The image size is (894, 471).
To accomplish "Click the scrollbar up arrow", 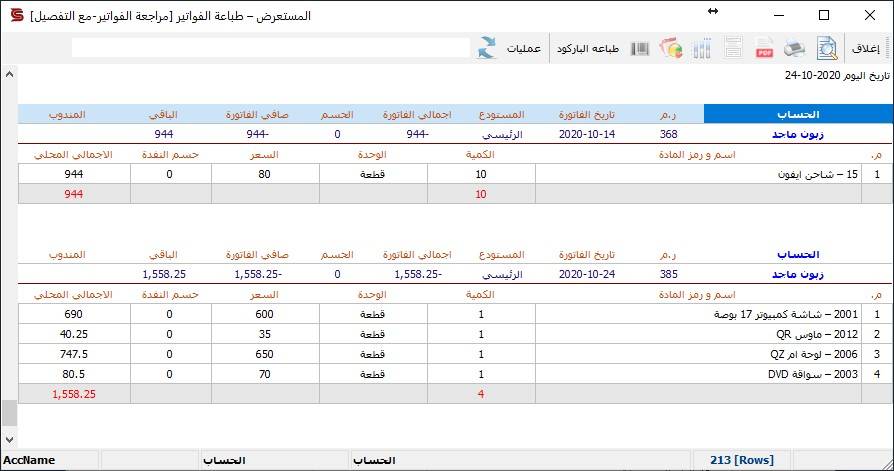I will click(x=9, y=75).
